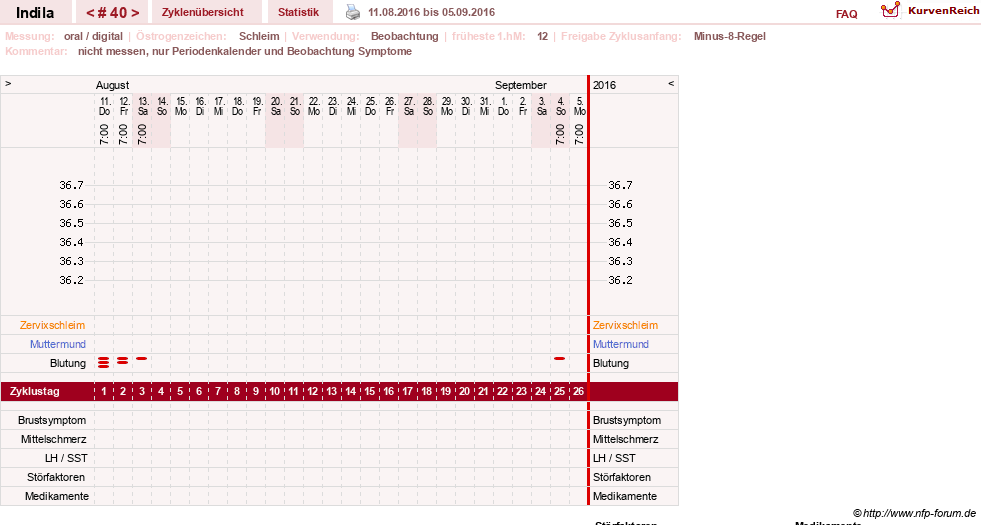Click the KurvenReich logo icon
Screen dimensions: 981x525
click(890, 10)
